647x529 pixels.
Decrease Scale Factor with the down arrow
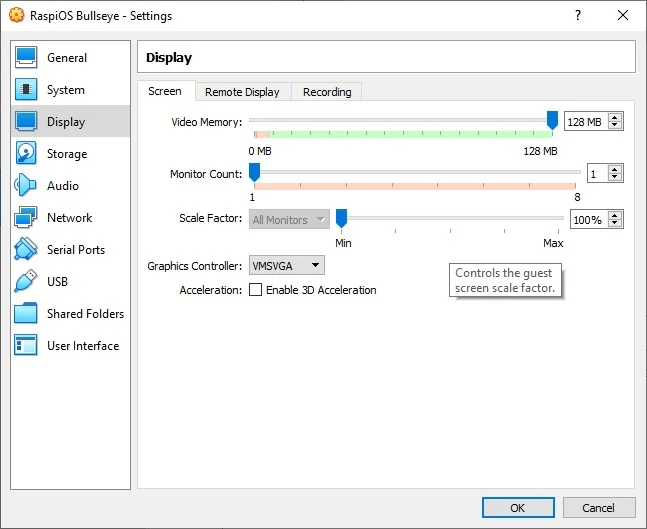615,223
